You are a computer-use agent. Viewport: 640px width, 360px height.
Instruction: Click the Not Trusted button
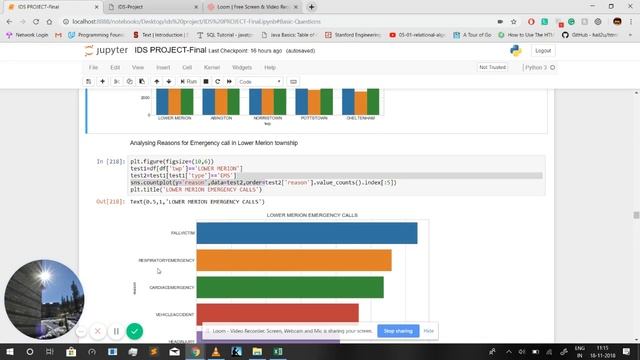point(493,67)
